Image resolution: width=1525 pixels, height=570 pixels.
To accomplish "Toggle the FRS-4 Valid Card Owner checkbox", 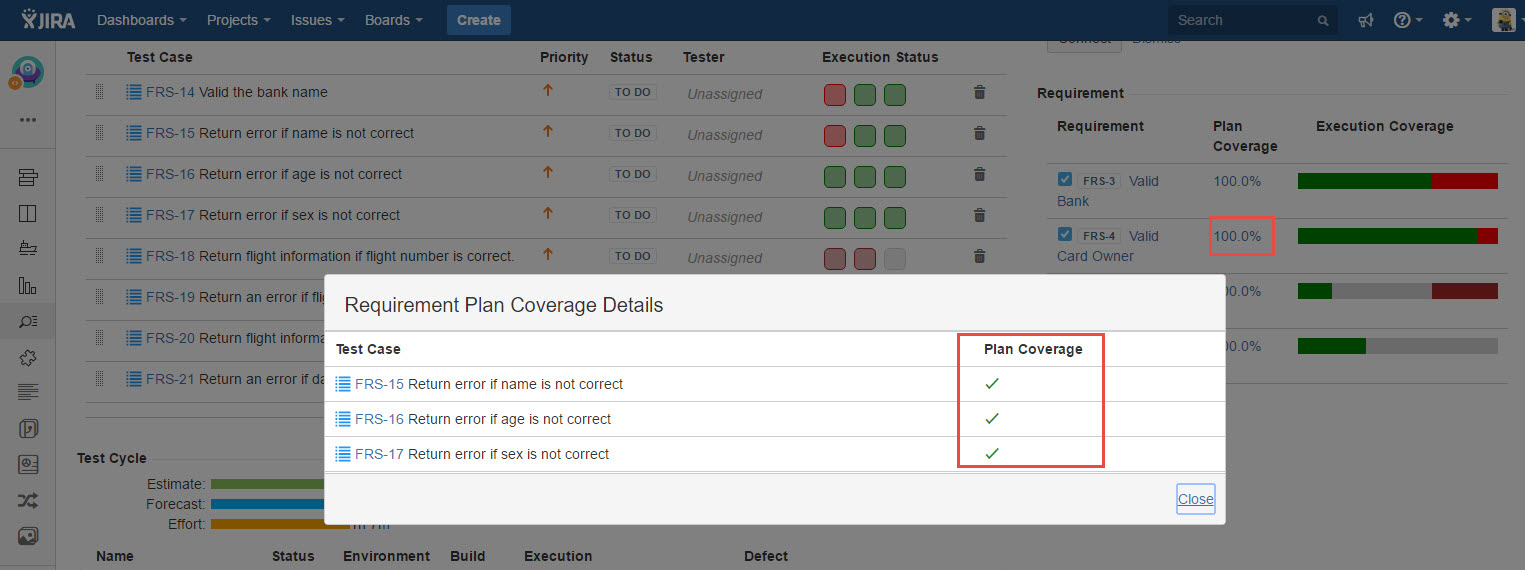I will click(x=1065, y=235).
